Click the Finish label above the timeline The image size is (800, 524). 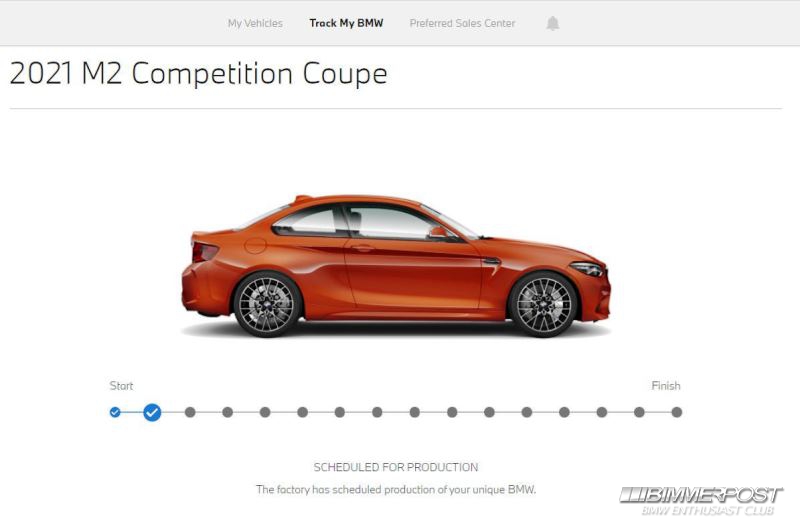click(666, 386)
